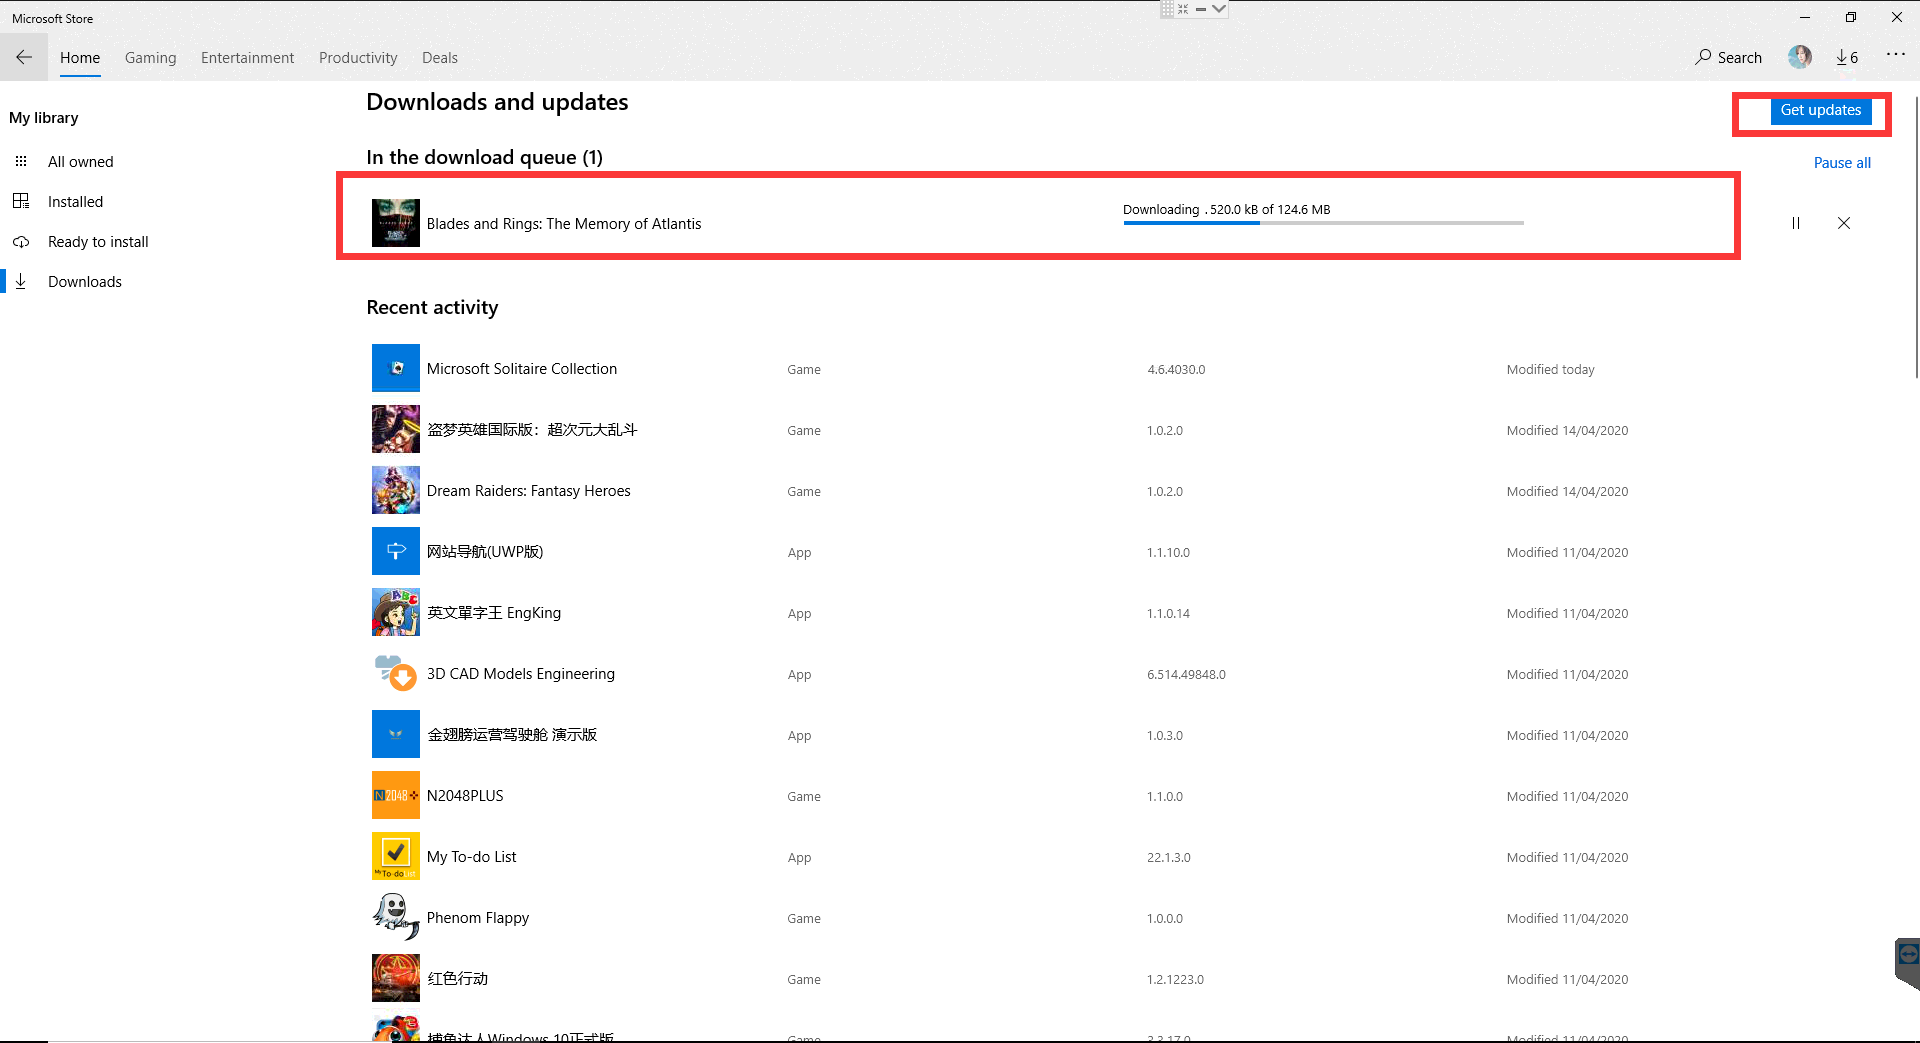Open the 金翅膀运营驾驶舱 app icon
The width and height of the screenshot is (1920, 1043).
pyautogui.click(x=396, y=734)
